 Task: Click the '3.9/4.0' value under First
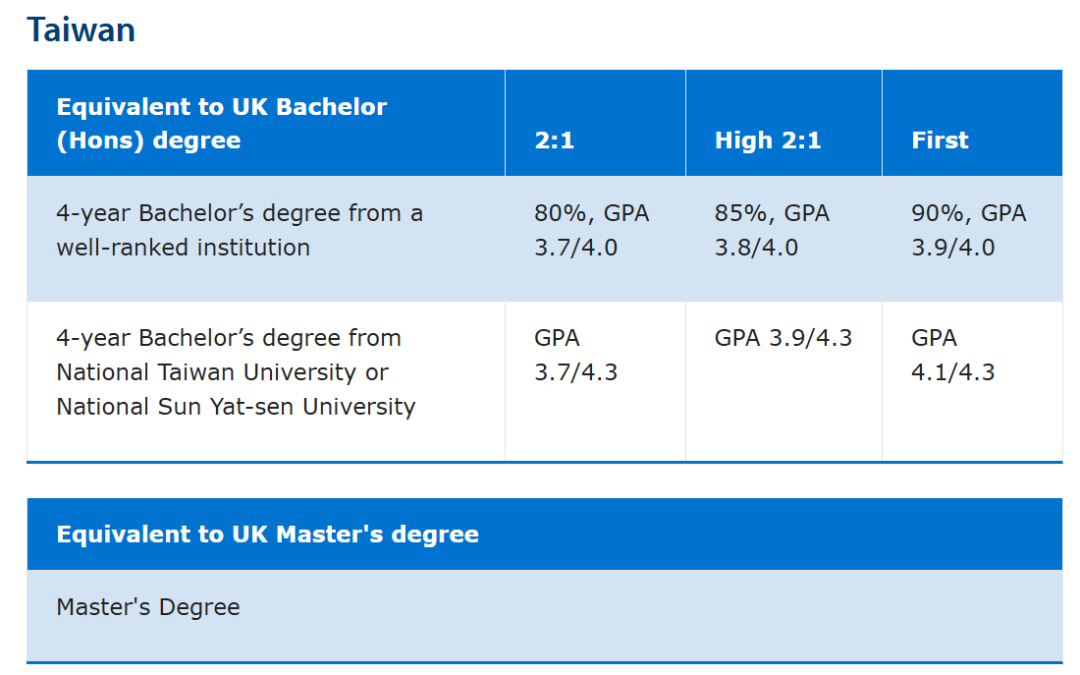click(953, 247)
